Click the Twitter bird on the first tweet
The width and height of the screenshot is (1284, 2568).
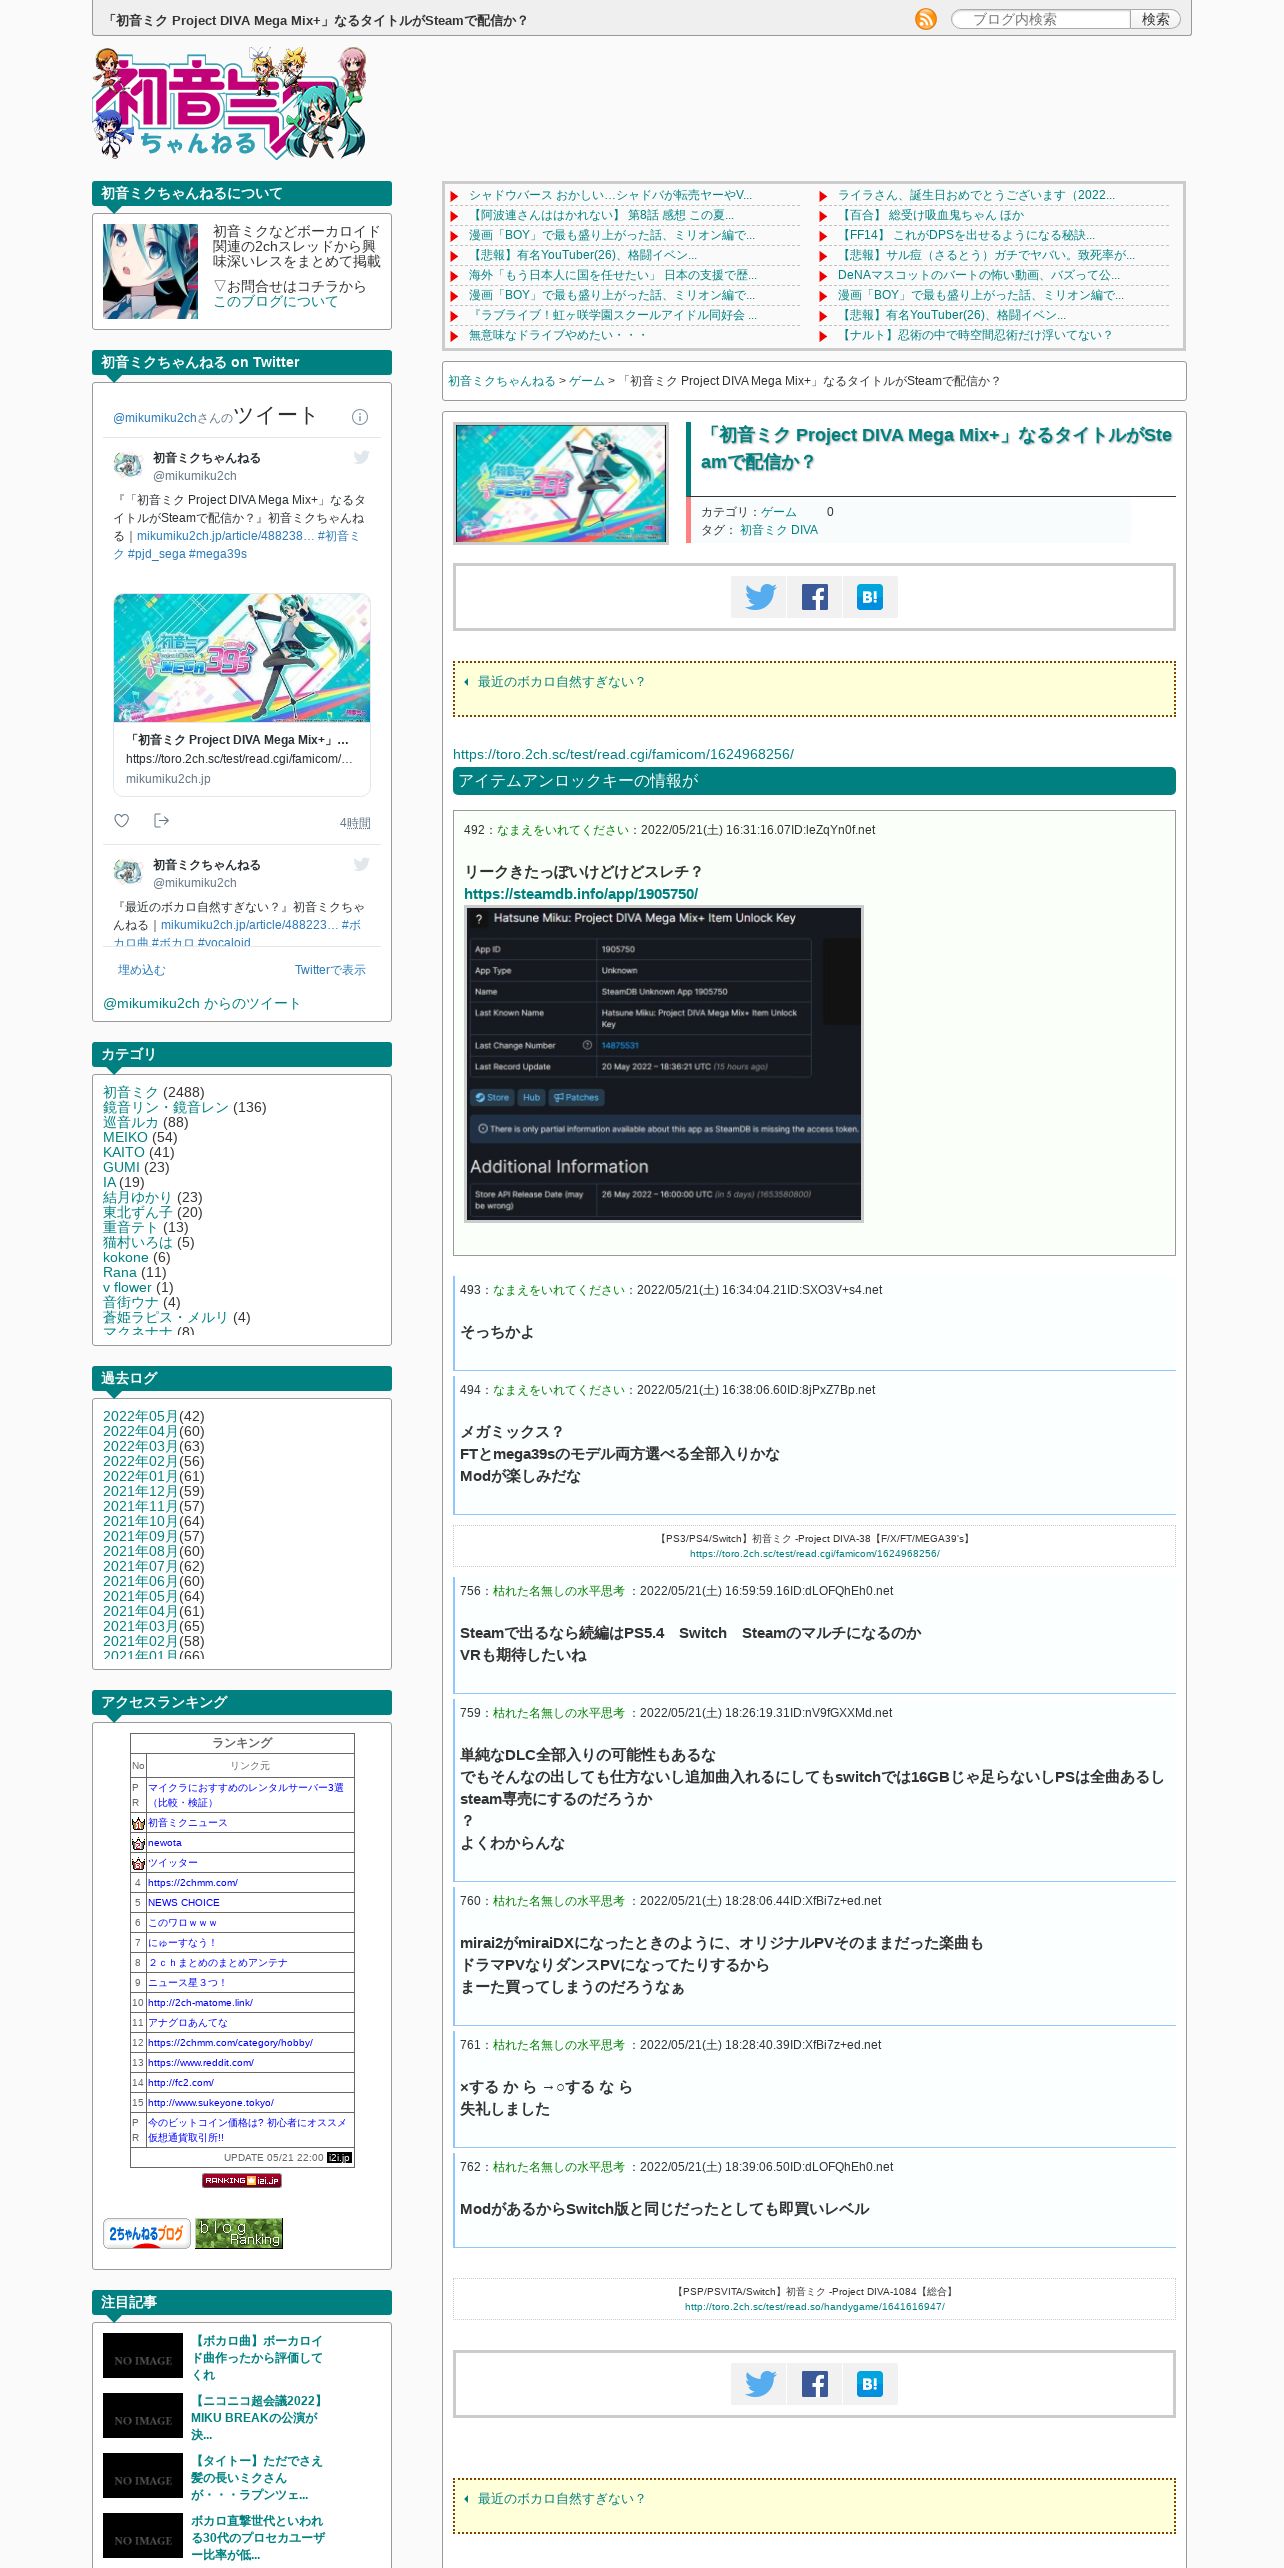(x=361, y=457)
